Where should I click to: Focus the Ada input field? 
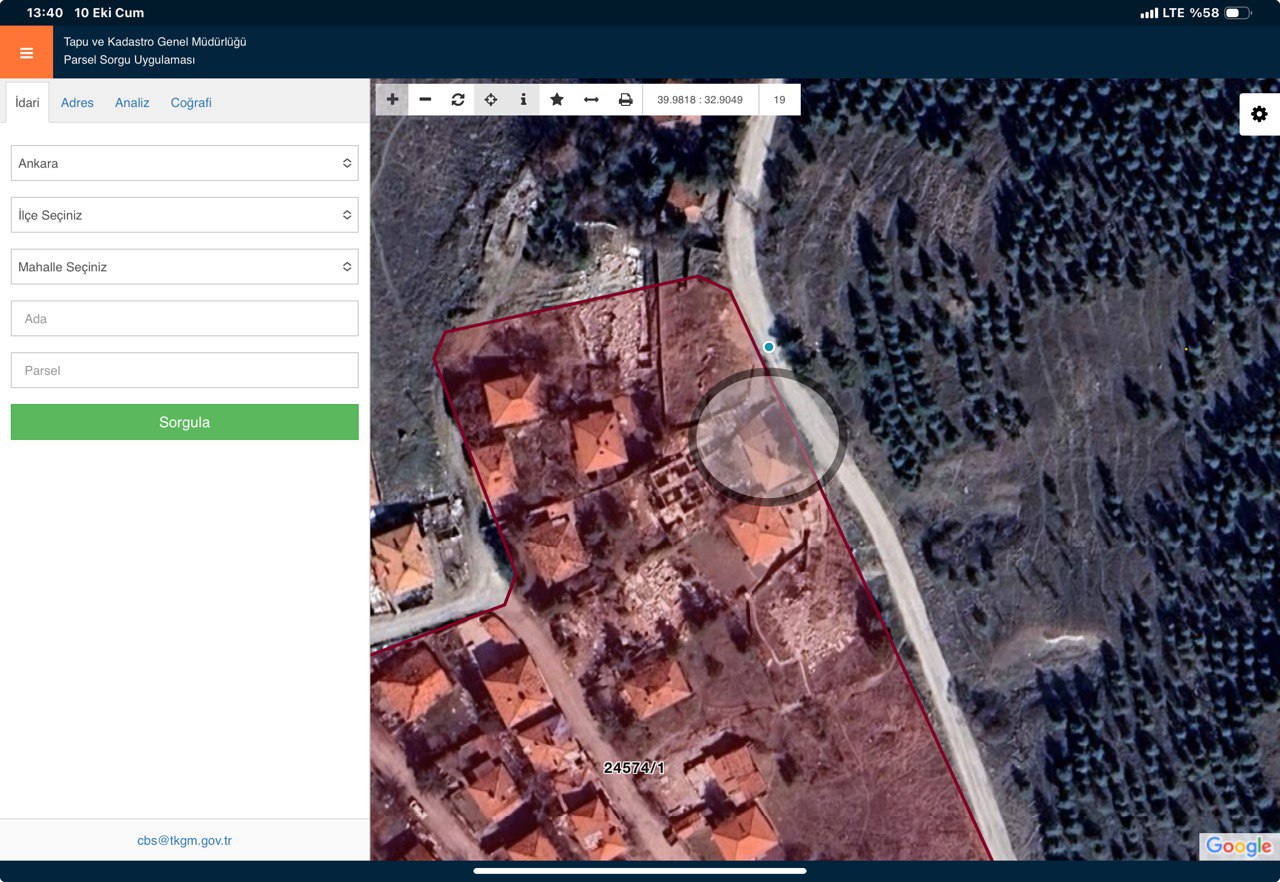point(184,319)
